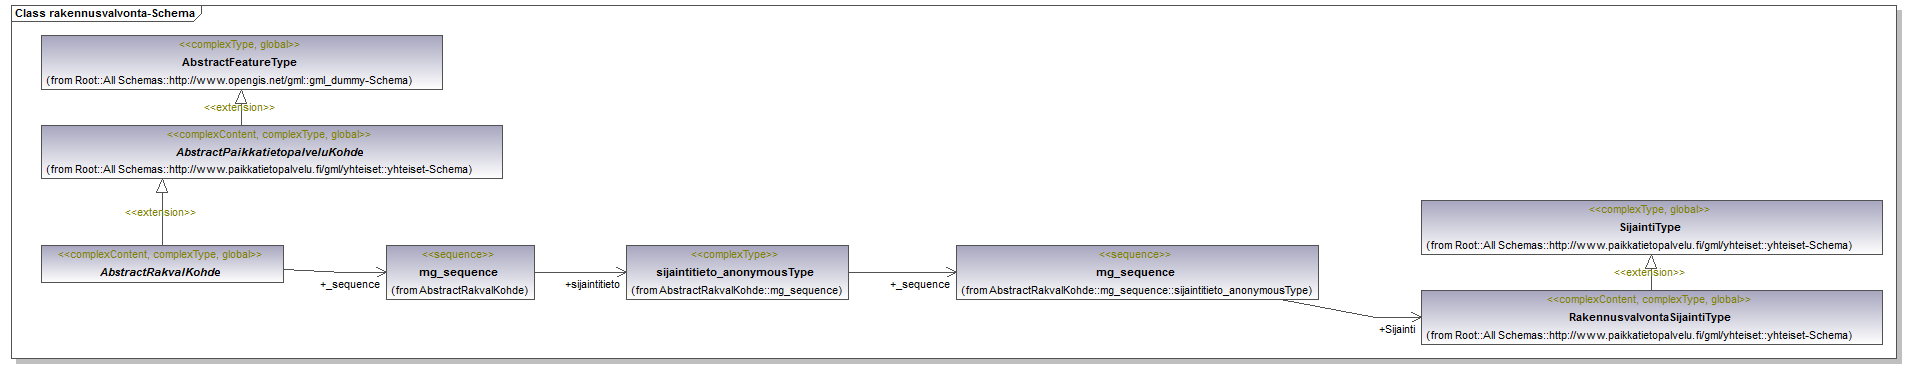
Task: Click inheritance arrowhead under AbstractPaikkatietopalveluKohde
Action: pos(162,186)
